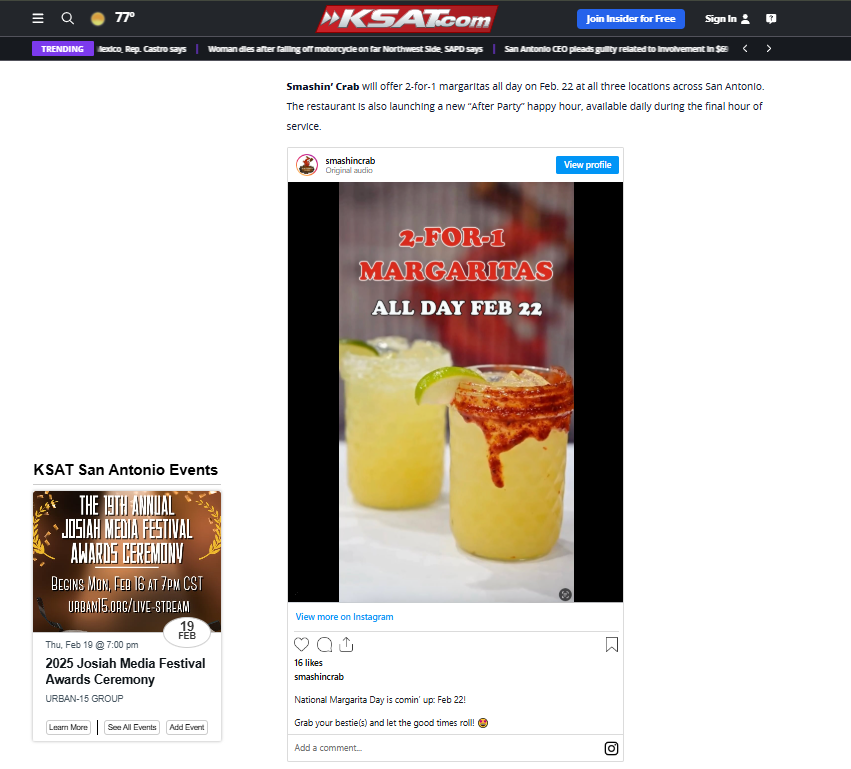Click the Instagram camera icon beside the comment field
The height and width of the screenshot is (769, 851).
[x=610, y=748]
